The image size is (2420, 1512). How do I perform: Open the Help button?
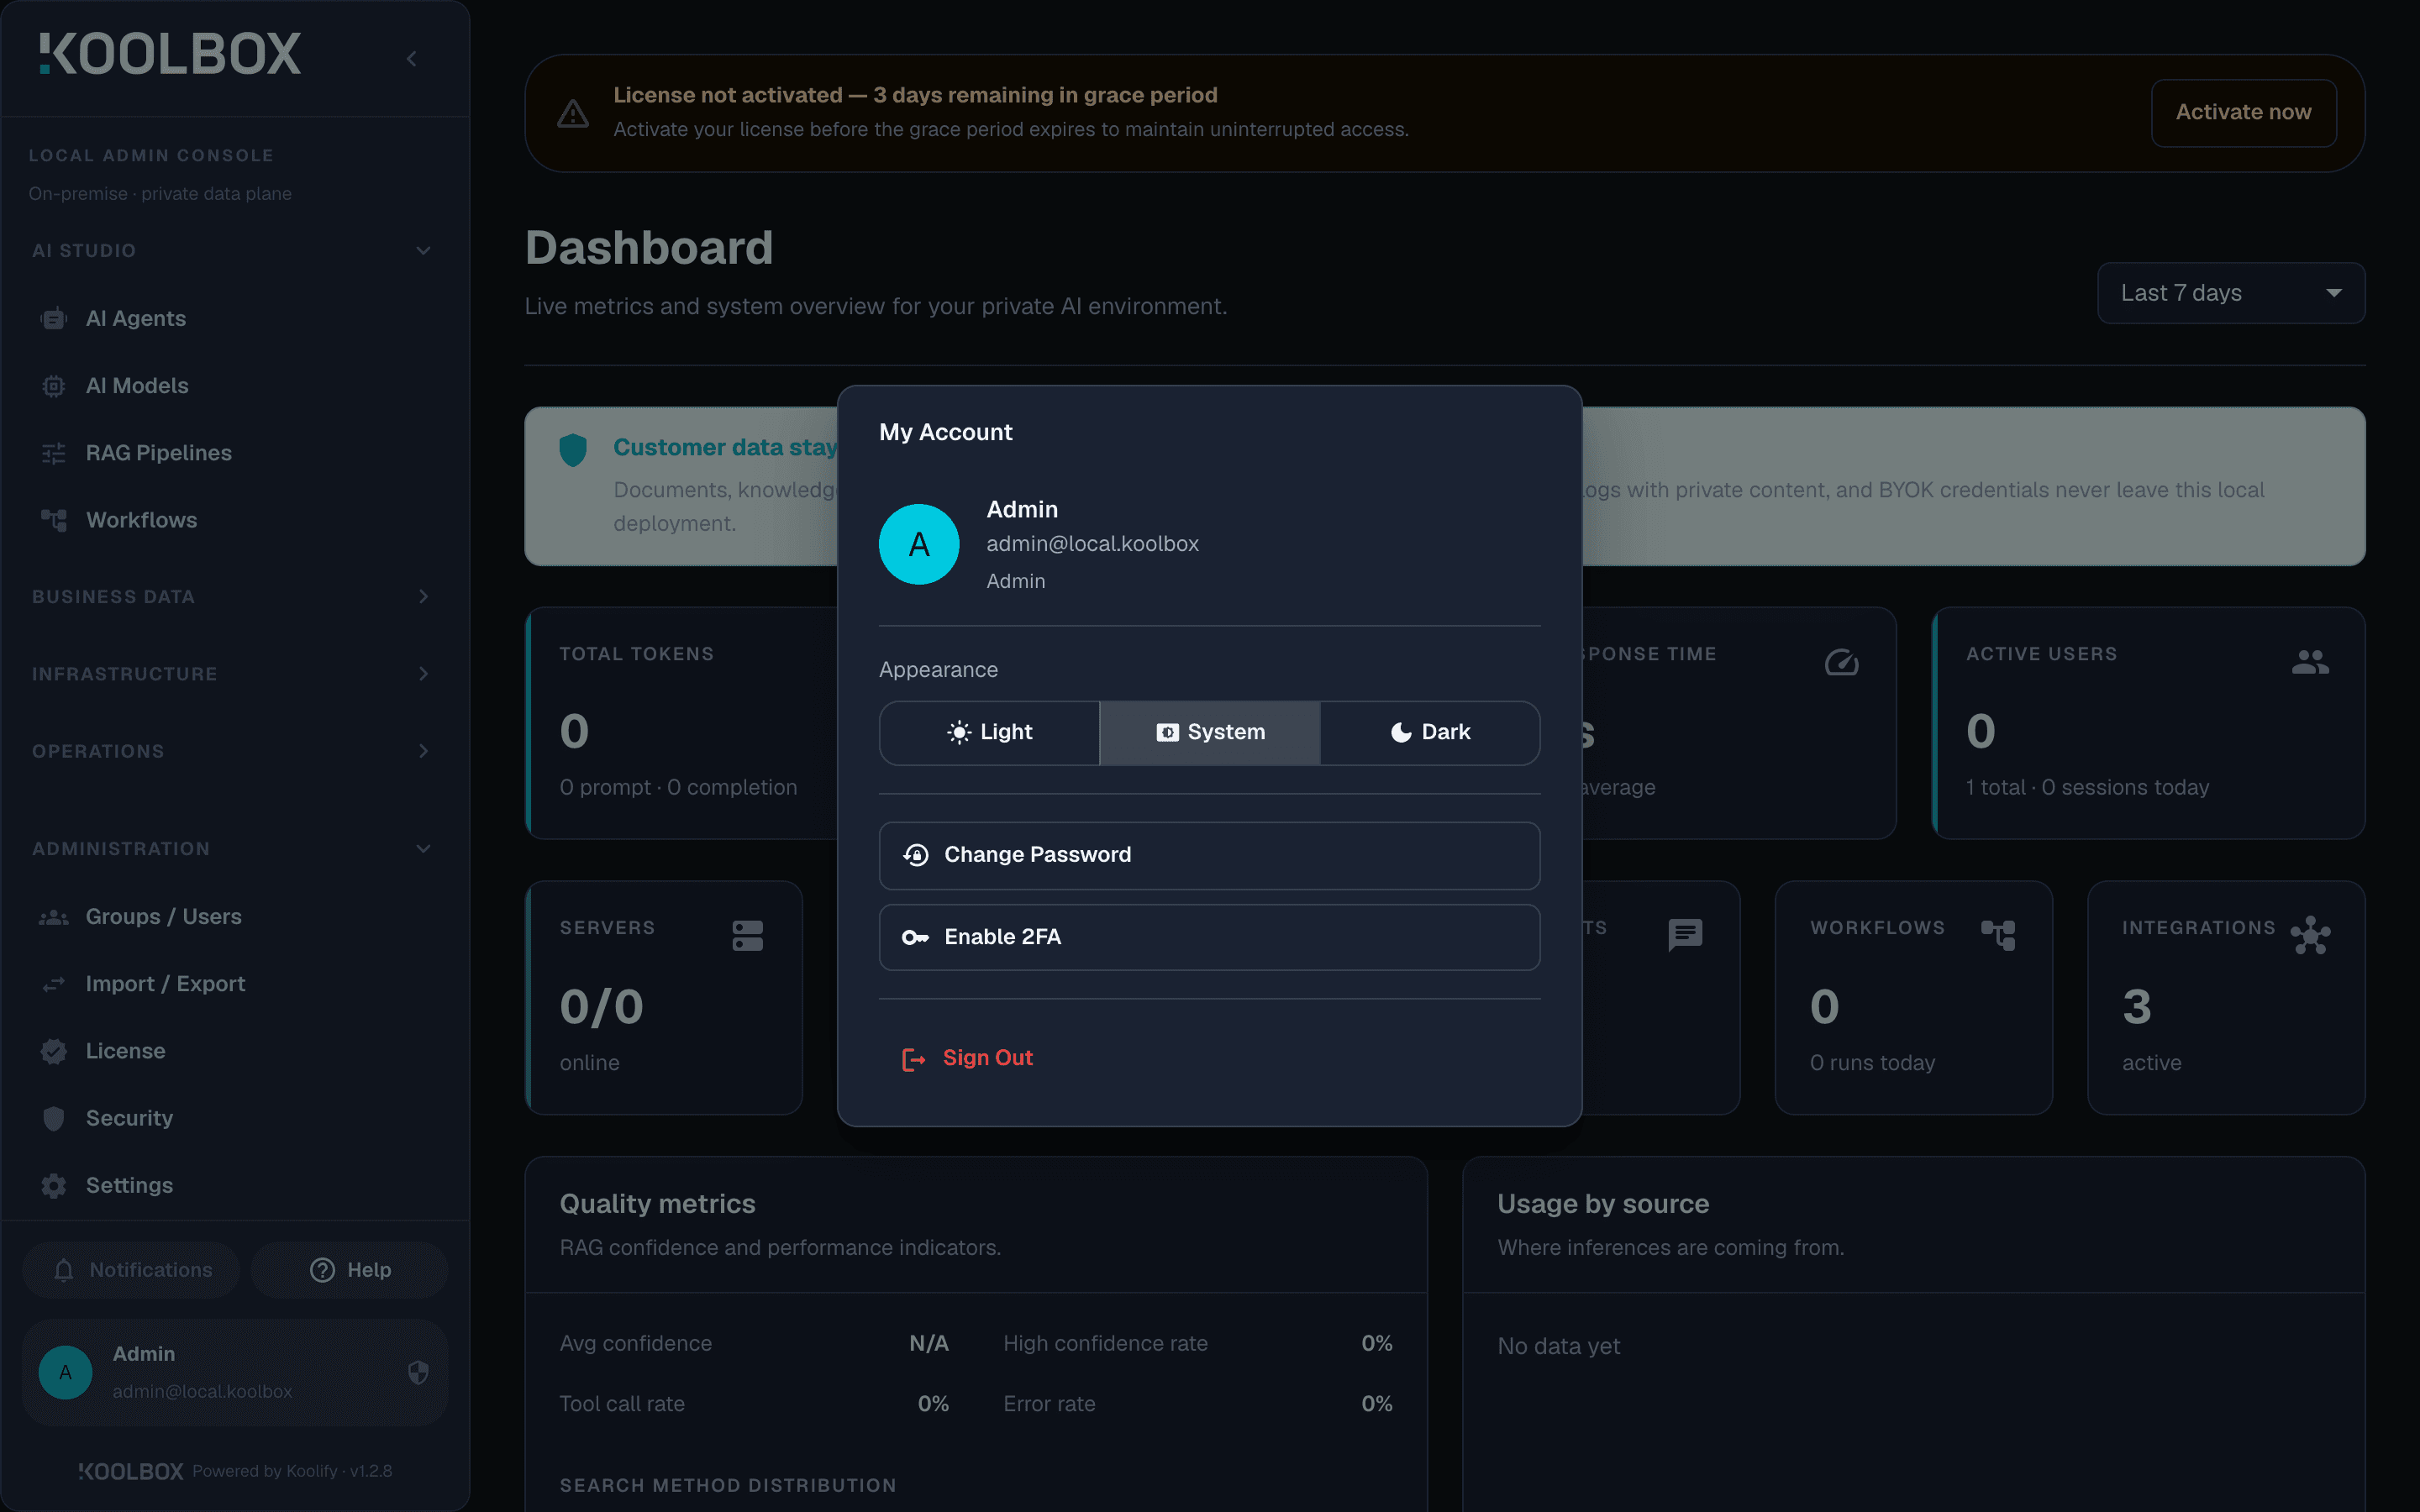pos(349,1270)
